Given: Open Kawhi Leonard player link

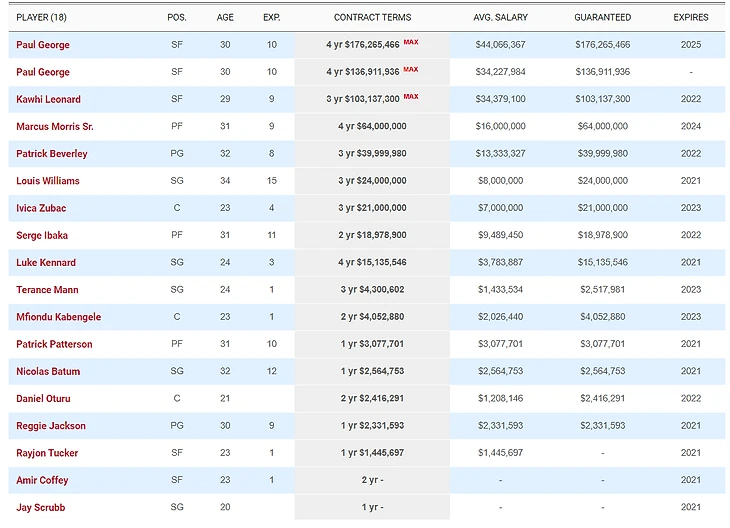Looking at the screenshot, I should [48, 99].
